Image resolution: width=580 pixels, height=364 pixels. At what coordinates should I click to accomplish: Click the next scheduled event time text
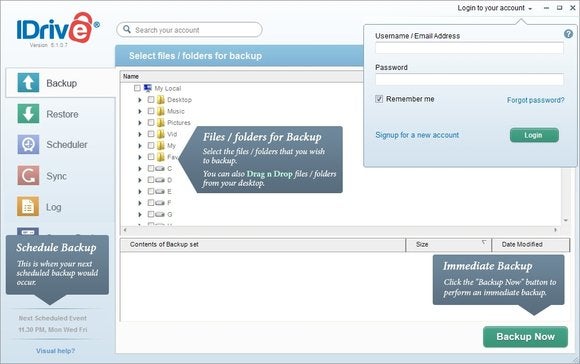pyautogui.click(x=53, y=330)
